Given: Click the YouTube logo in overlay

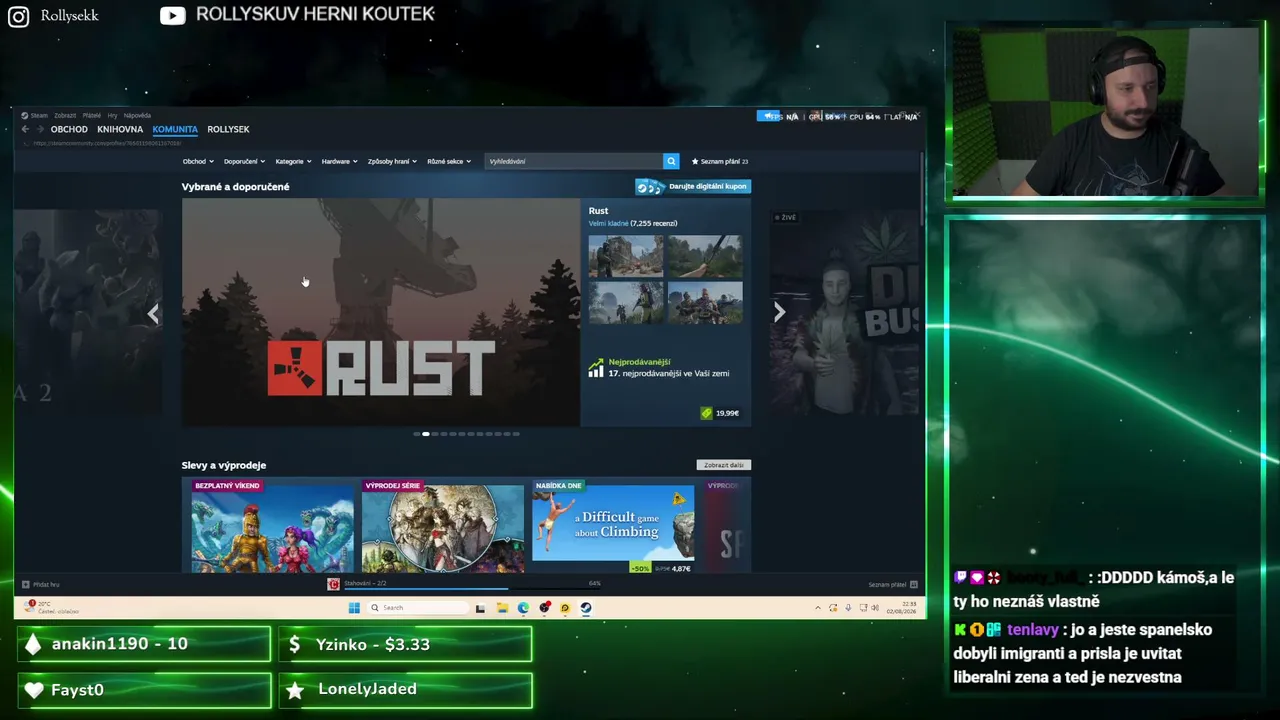Looking at the screenshot, I should [x=173, y=15].
